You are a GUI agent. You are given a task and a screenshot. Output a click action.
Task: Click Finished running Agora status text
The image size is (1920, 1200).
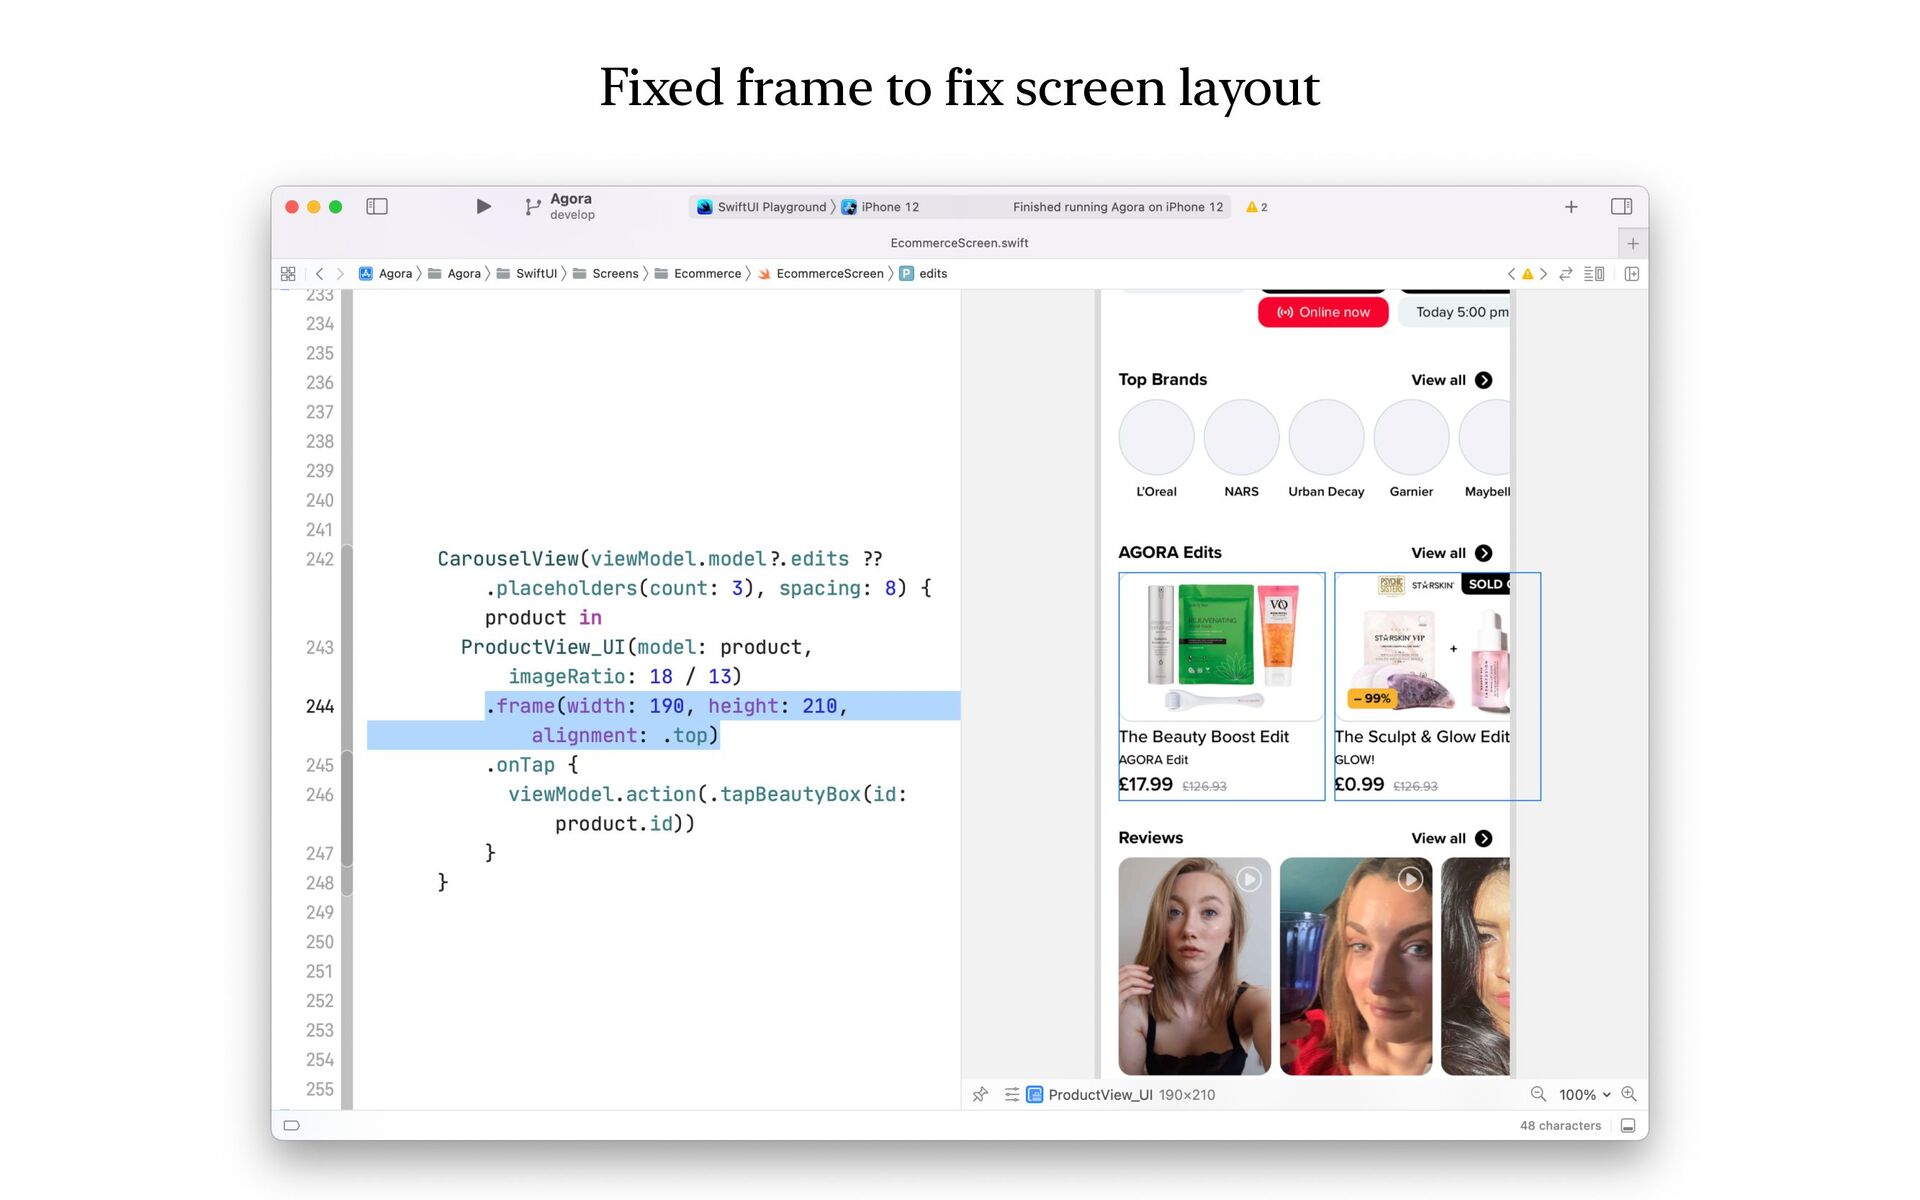click(1118, 207)
